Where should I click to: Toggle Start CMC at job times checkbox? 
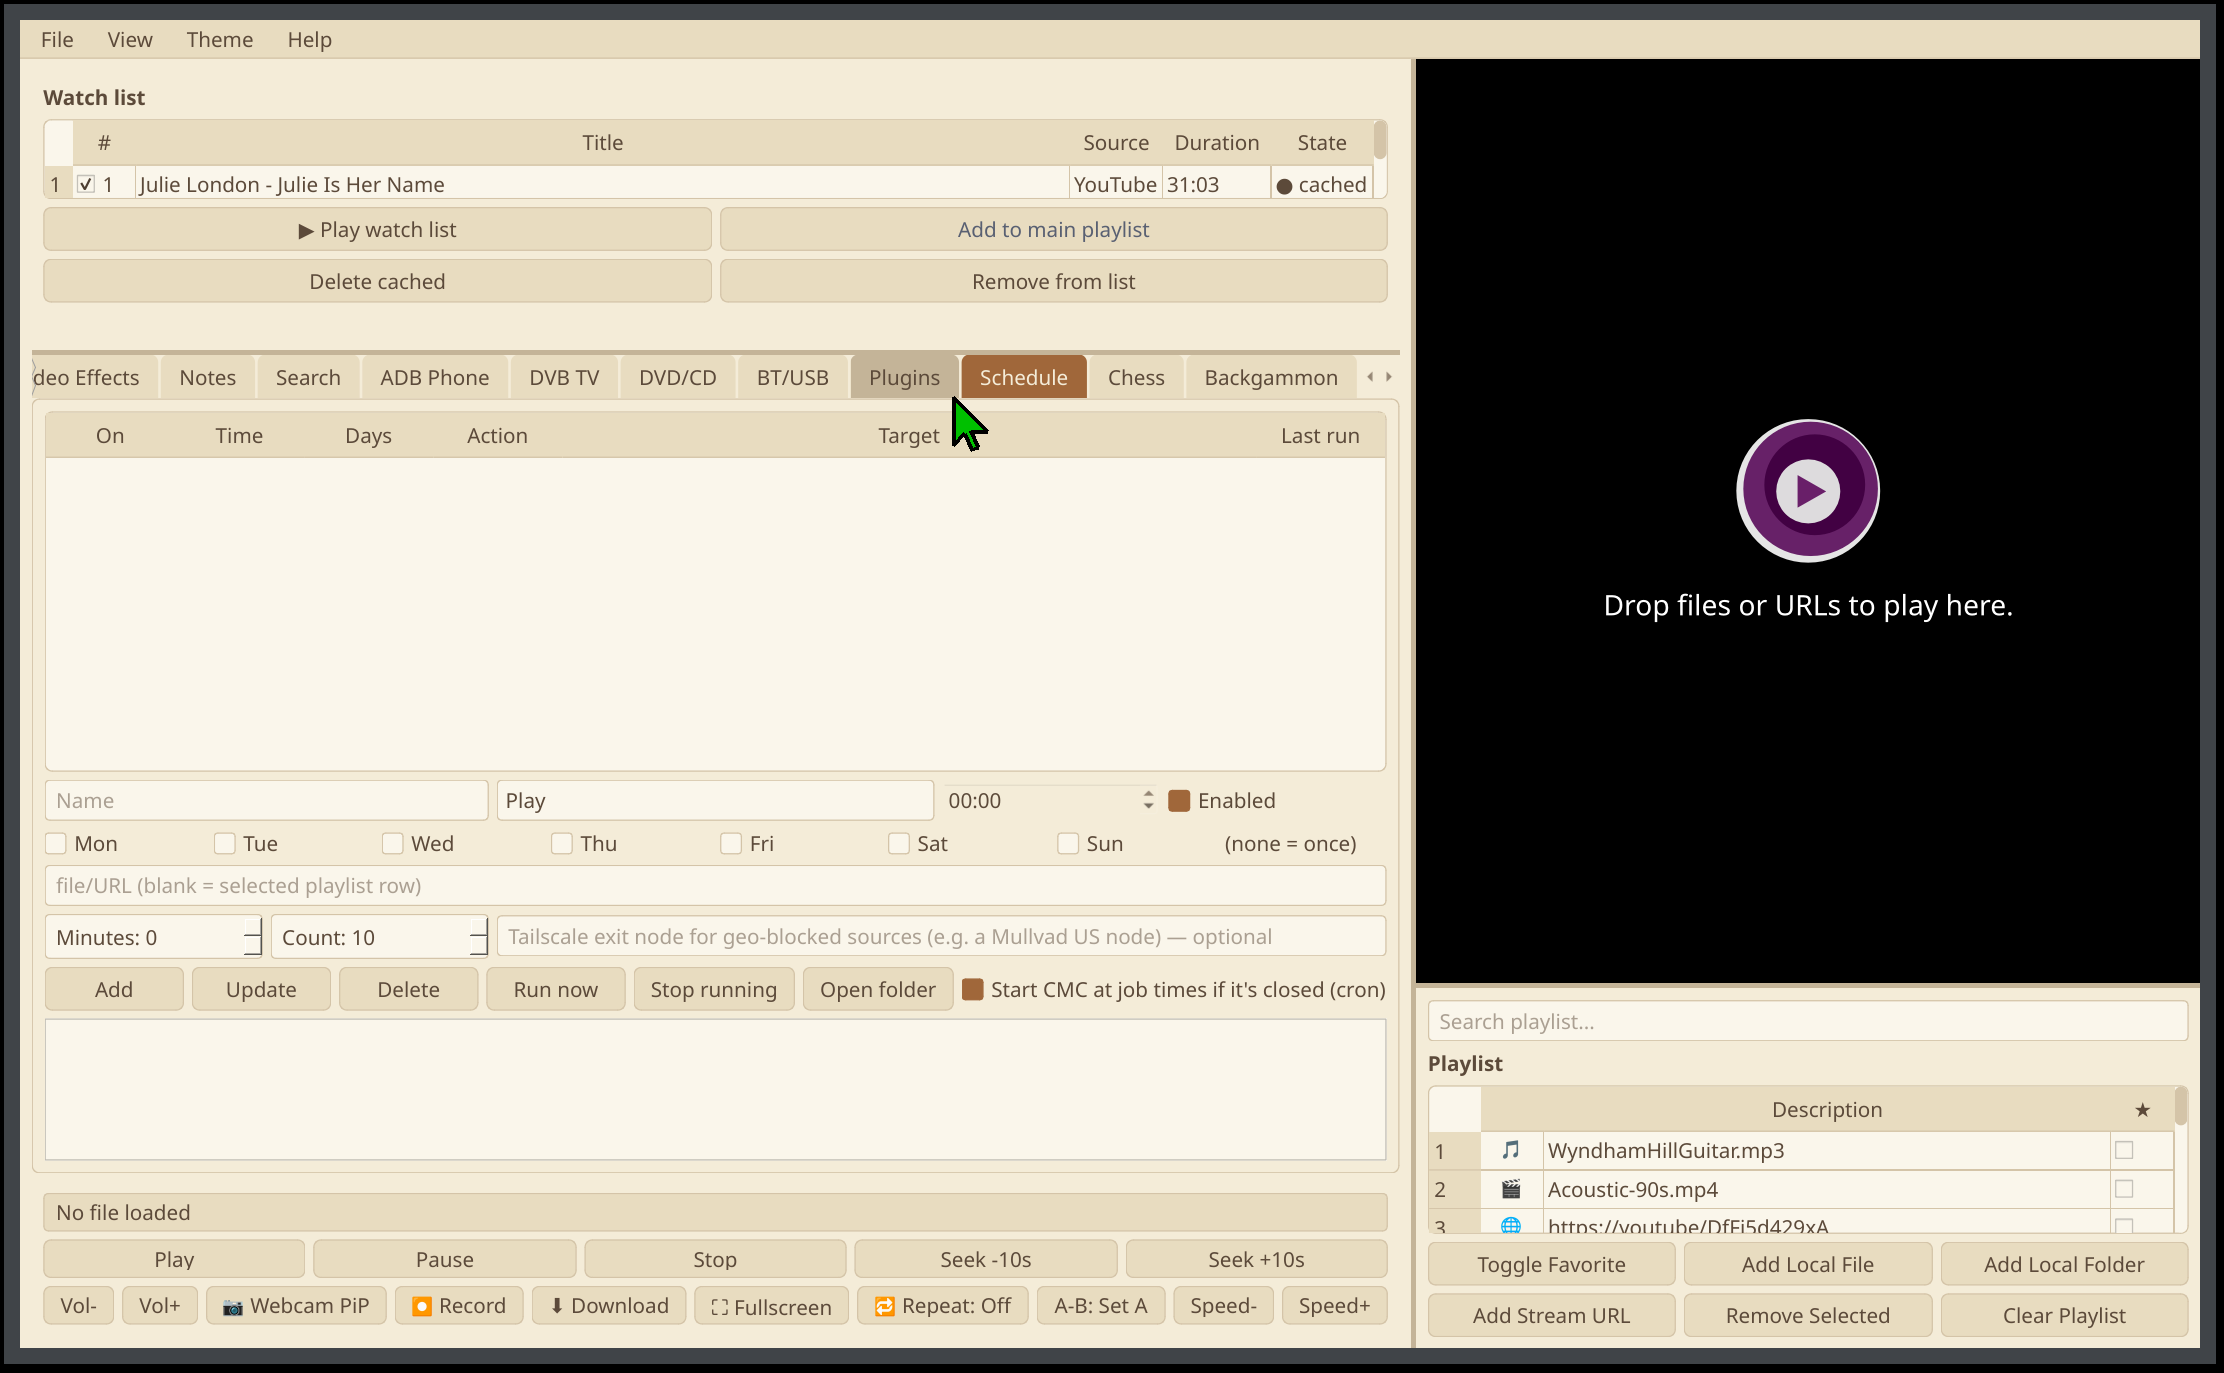tap(973, 990)
